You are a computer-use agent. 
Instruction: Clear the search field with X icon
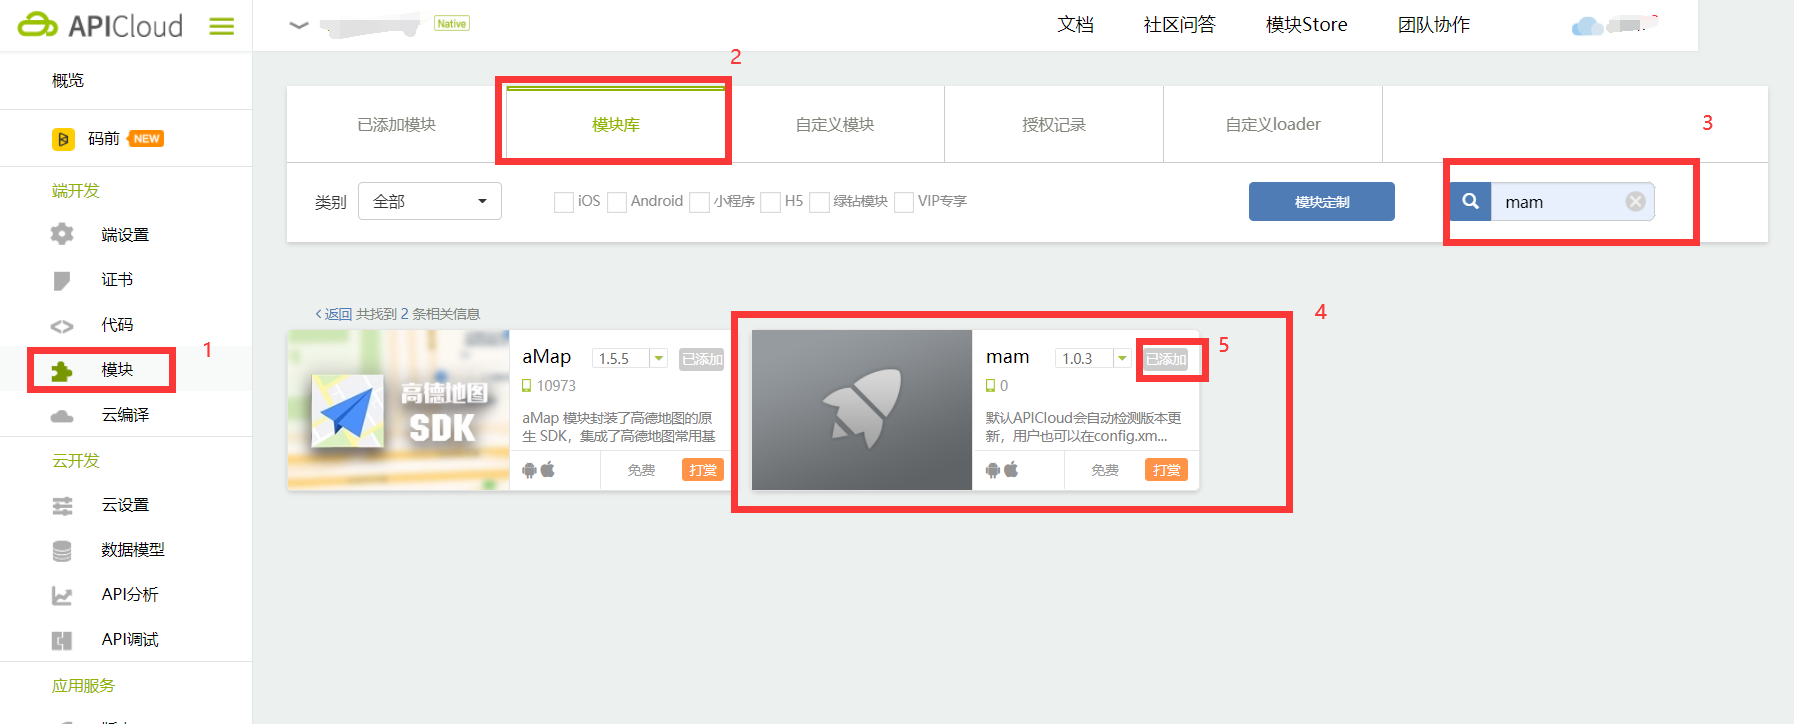point(1636,201)
